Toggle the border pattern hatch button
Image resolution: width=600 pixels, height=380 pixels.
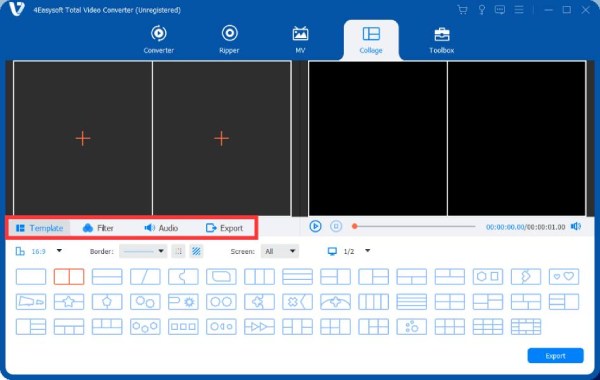196,251
